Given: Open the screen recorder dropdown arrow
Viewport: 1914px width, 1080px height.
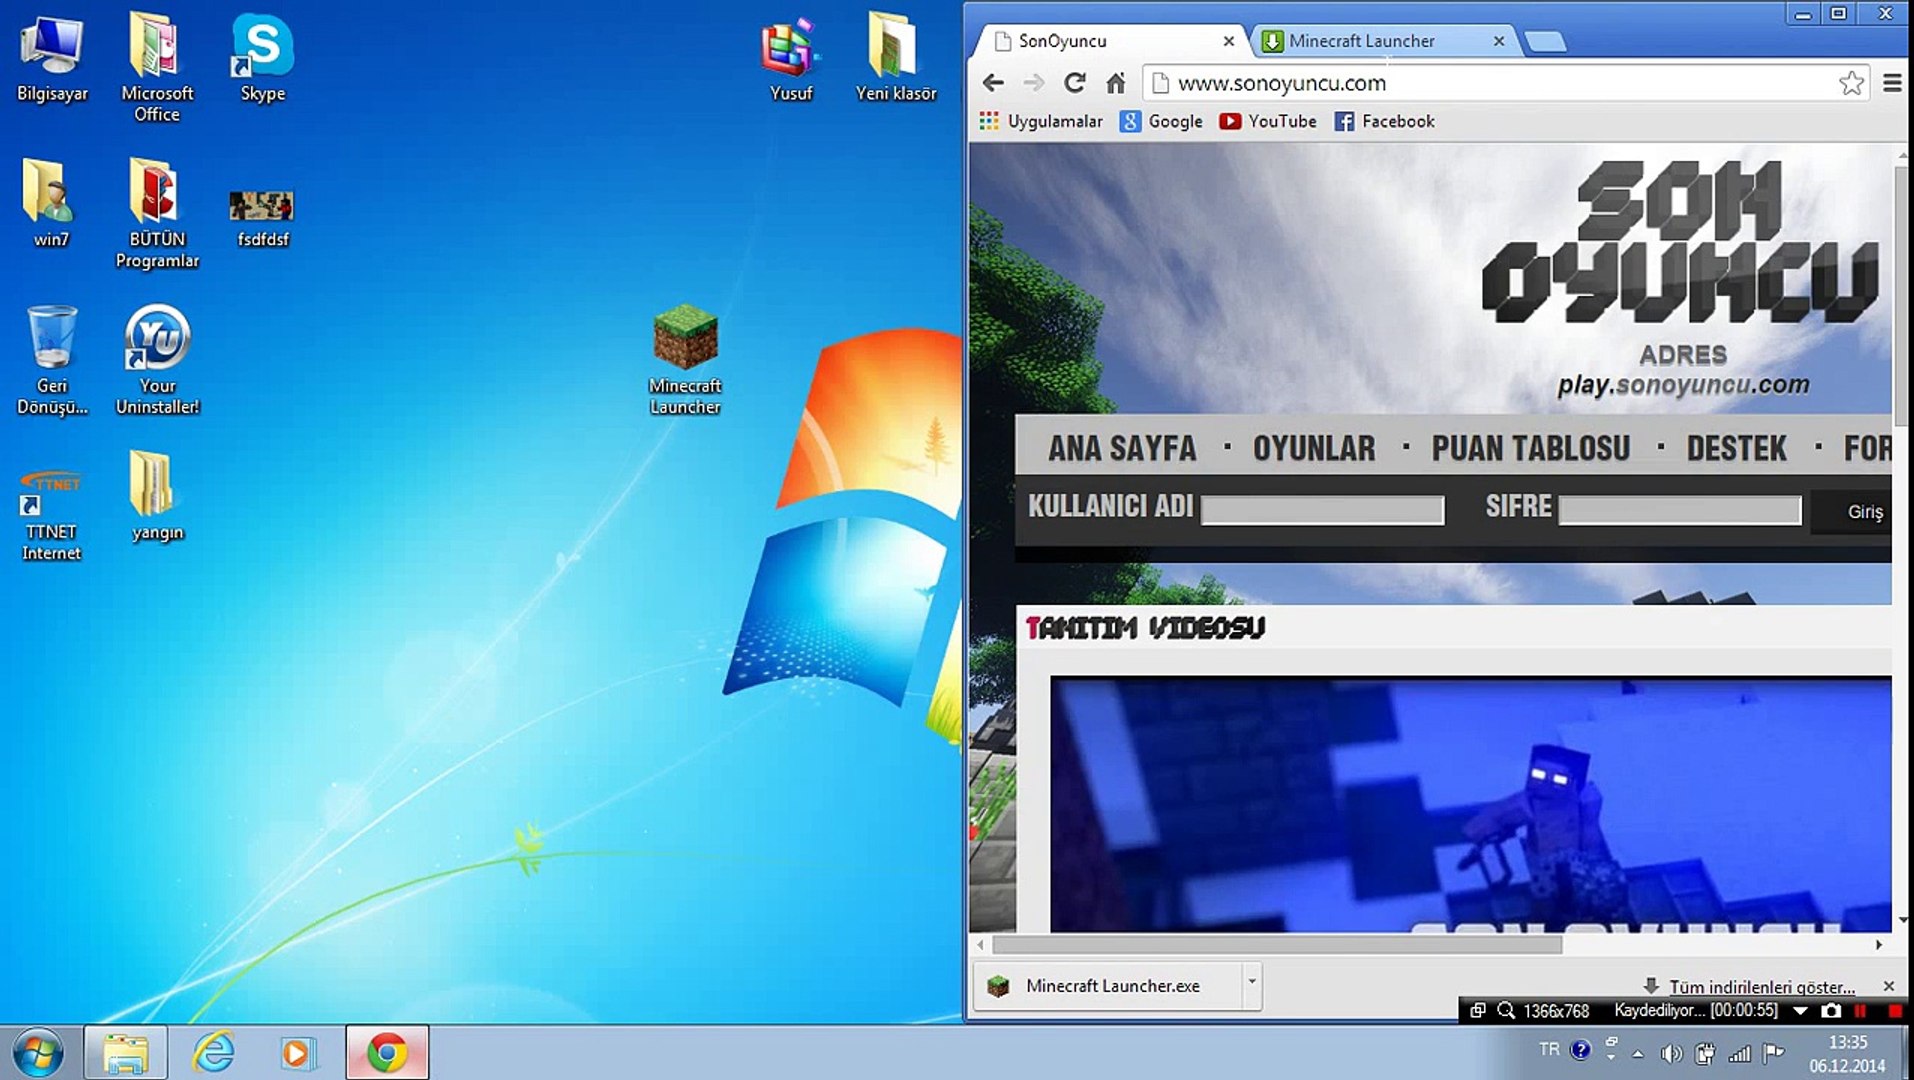Looking at the screenshot, I should [1800, 1011].
